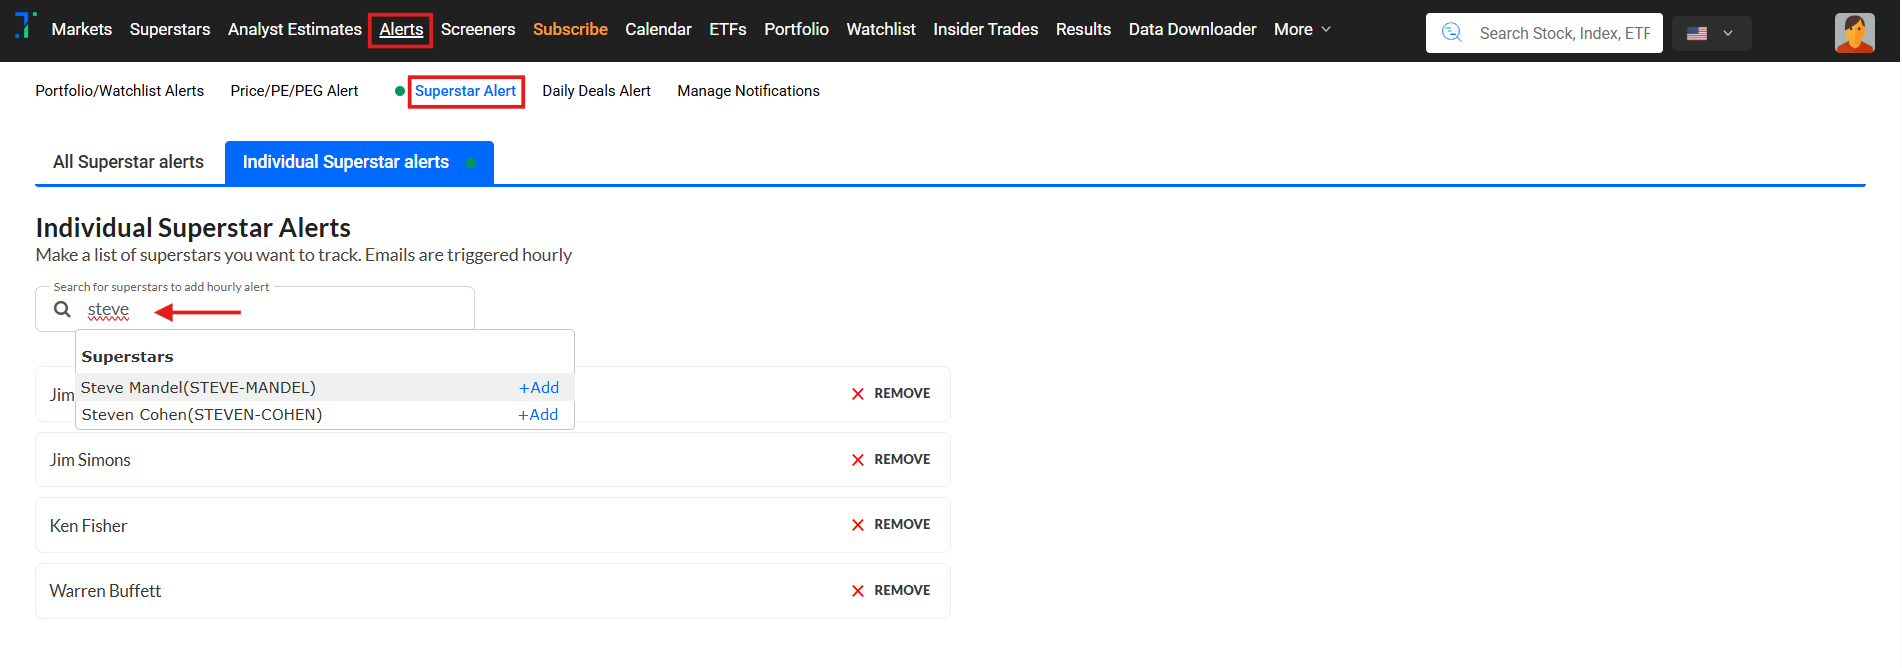The width and height of the screenshot is (1902, 668).
Task: Expand the More menu
Action: (1301, 30)
